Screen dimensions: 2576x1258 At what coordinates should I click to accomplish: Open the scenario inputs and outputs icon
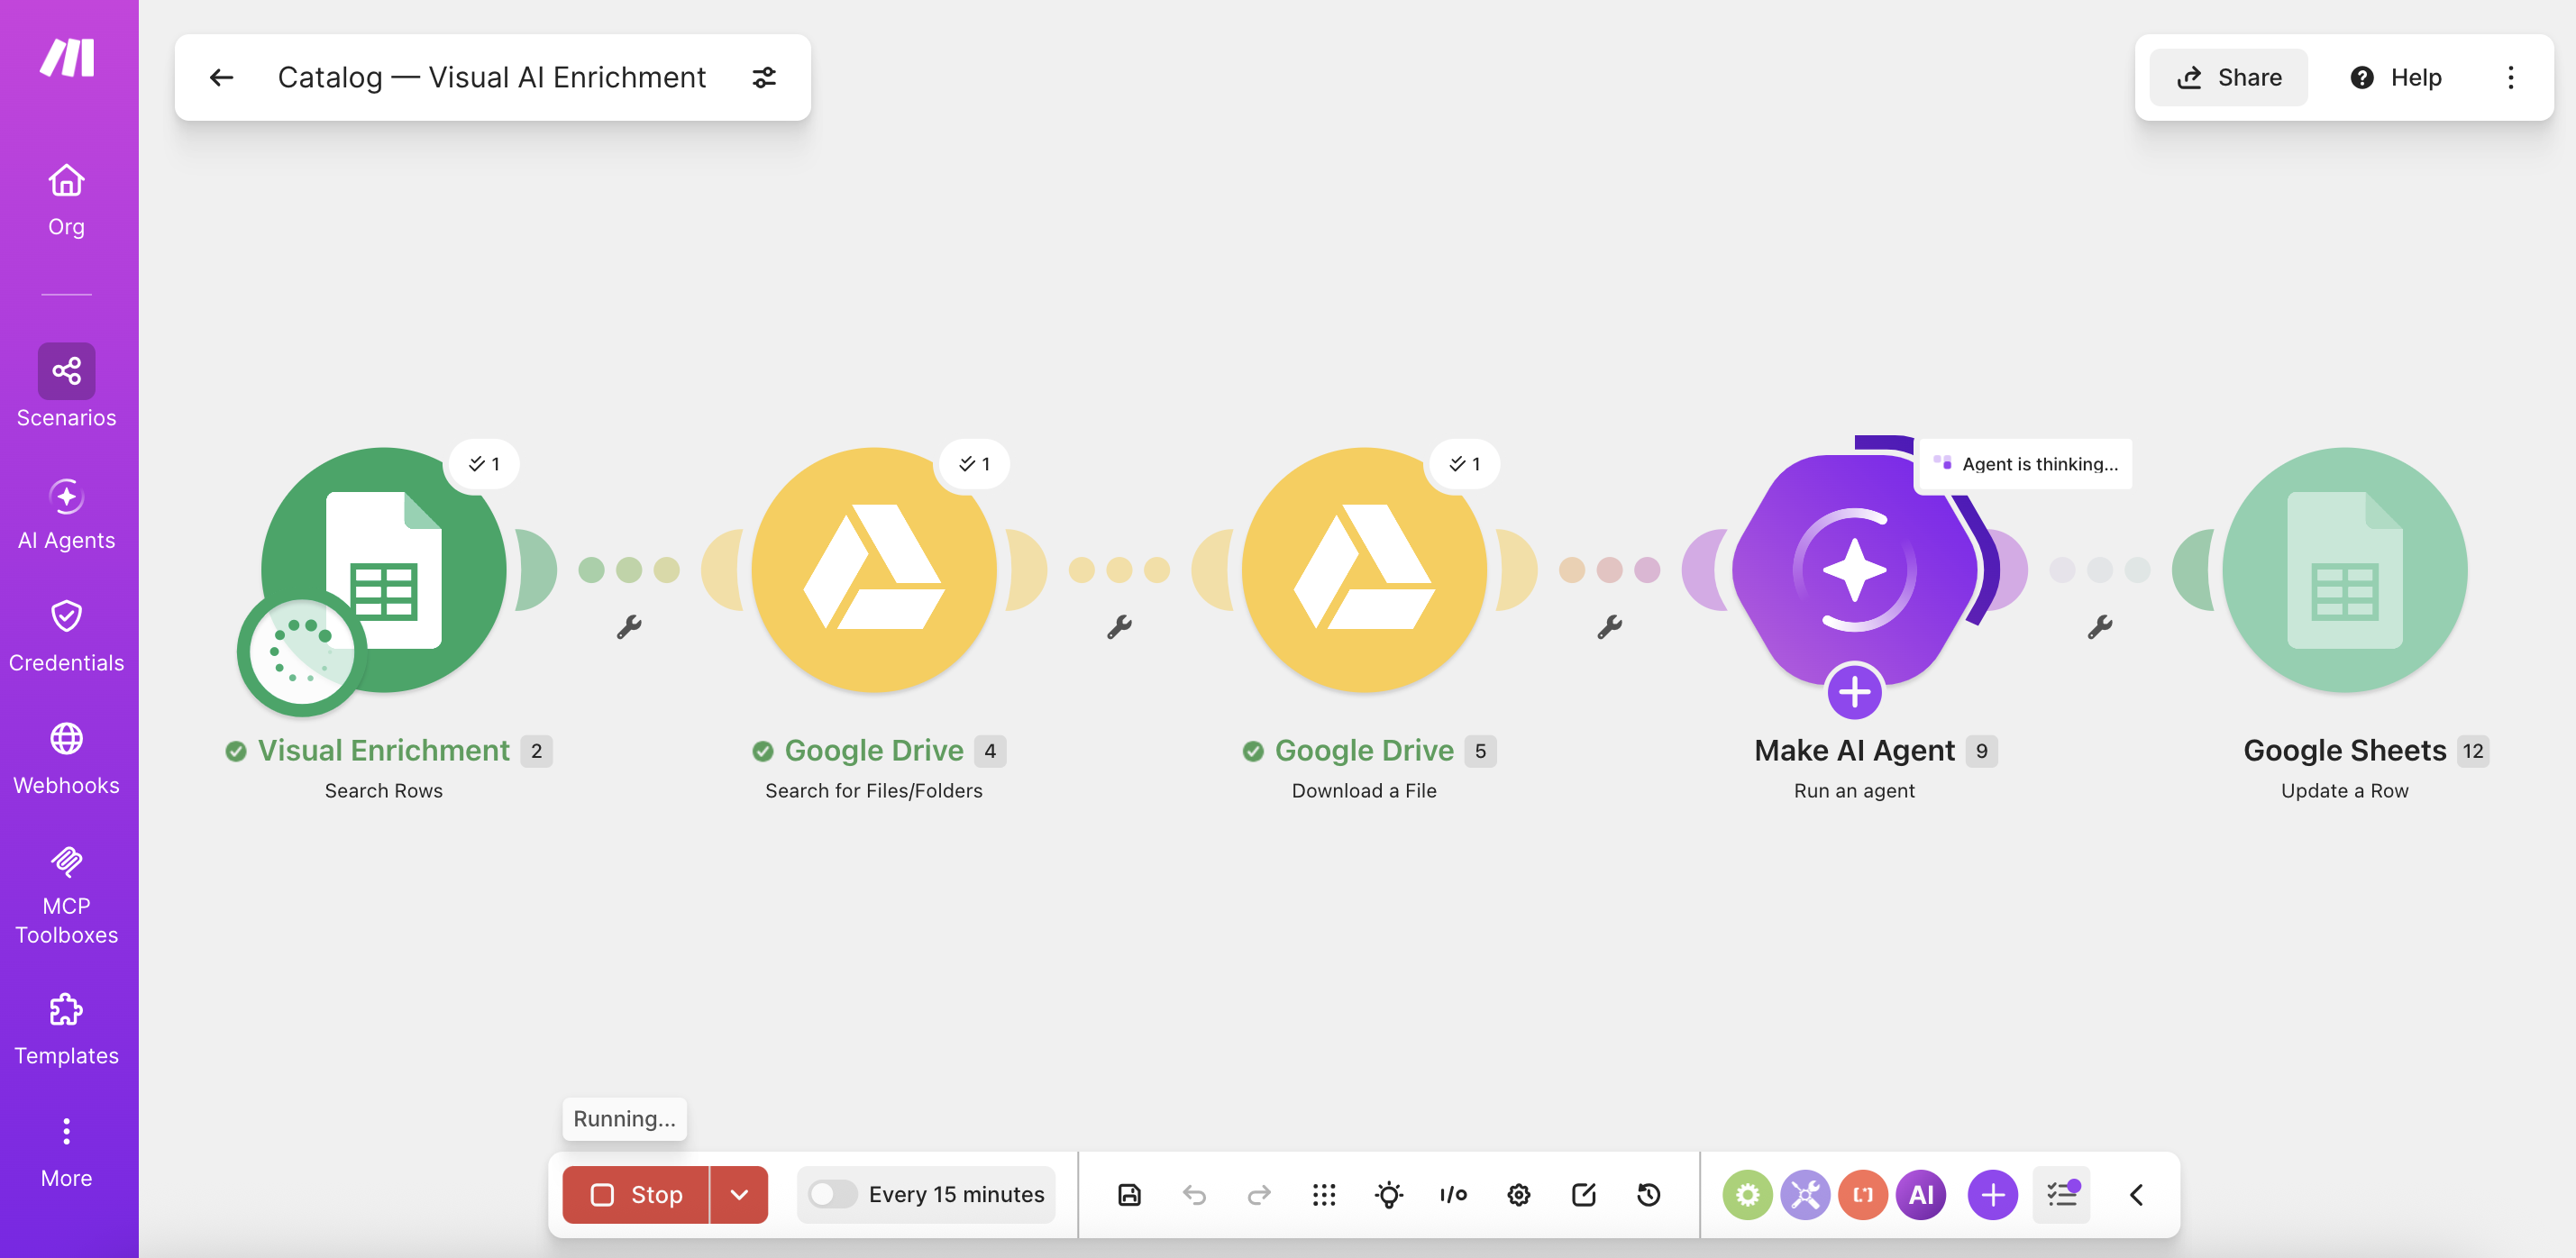(x=1453, y=1194)
